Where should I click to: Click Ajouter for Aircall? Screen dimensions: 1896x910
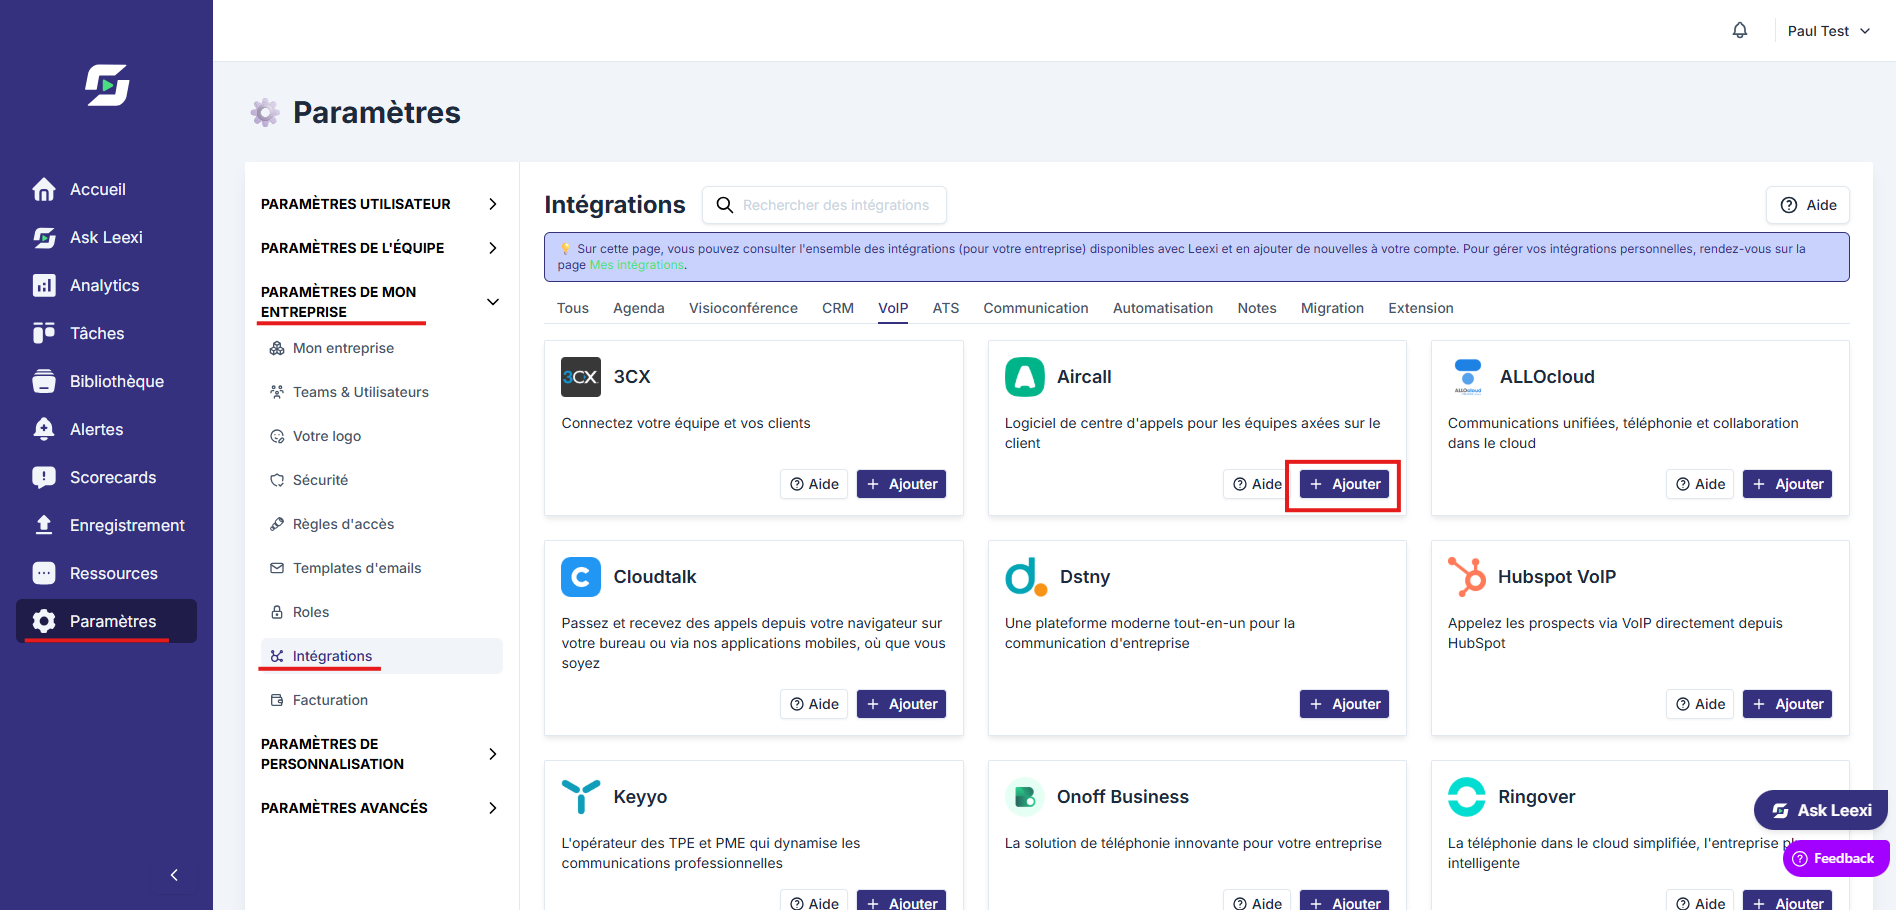(x=1344, y=484)
